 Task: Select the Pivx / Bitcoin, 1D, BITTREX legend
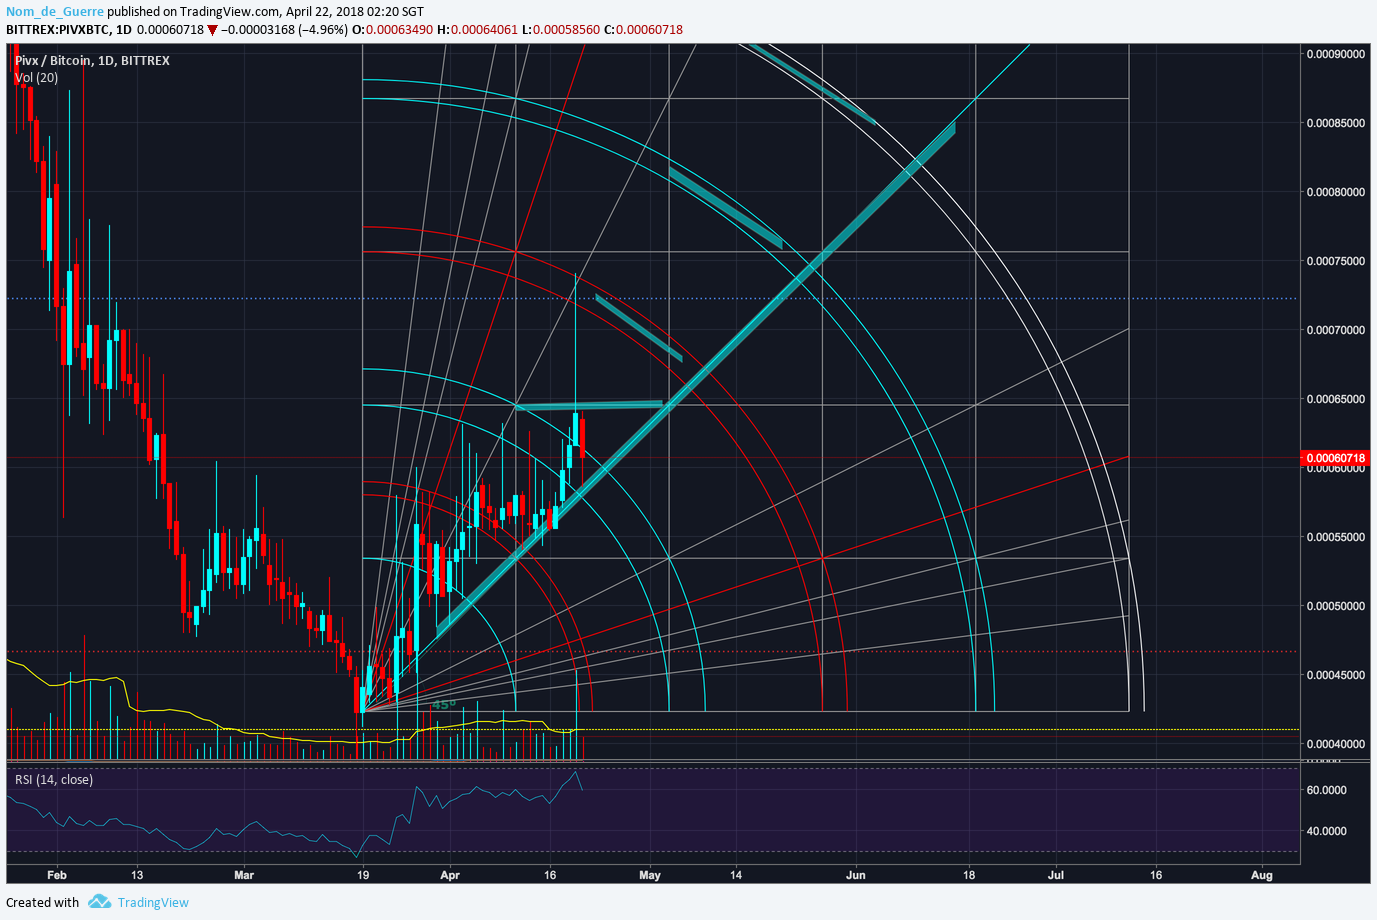click(92, 60)
